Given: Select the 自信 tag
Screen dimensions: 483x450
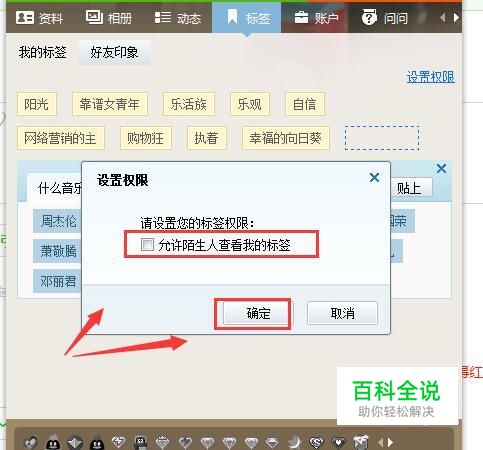Looking at the screenshot, I should click(305, 104).
